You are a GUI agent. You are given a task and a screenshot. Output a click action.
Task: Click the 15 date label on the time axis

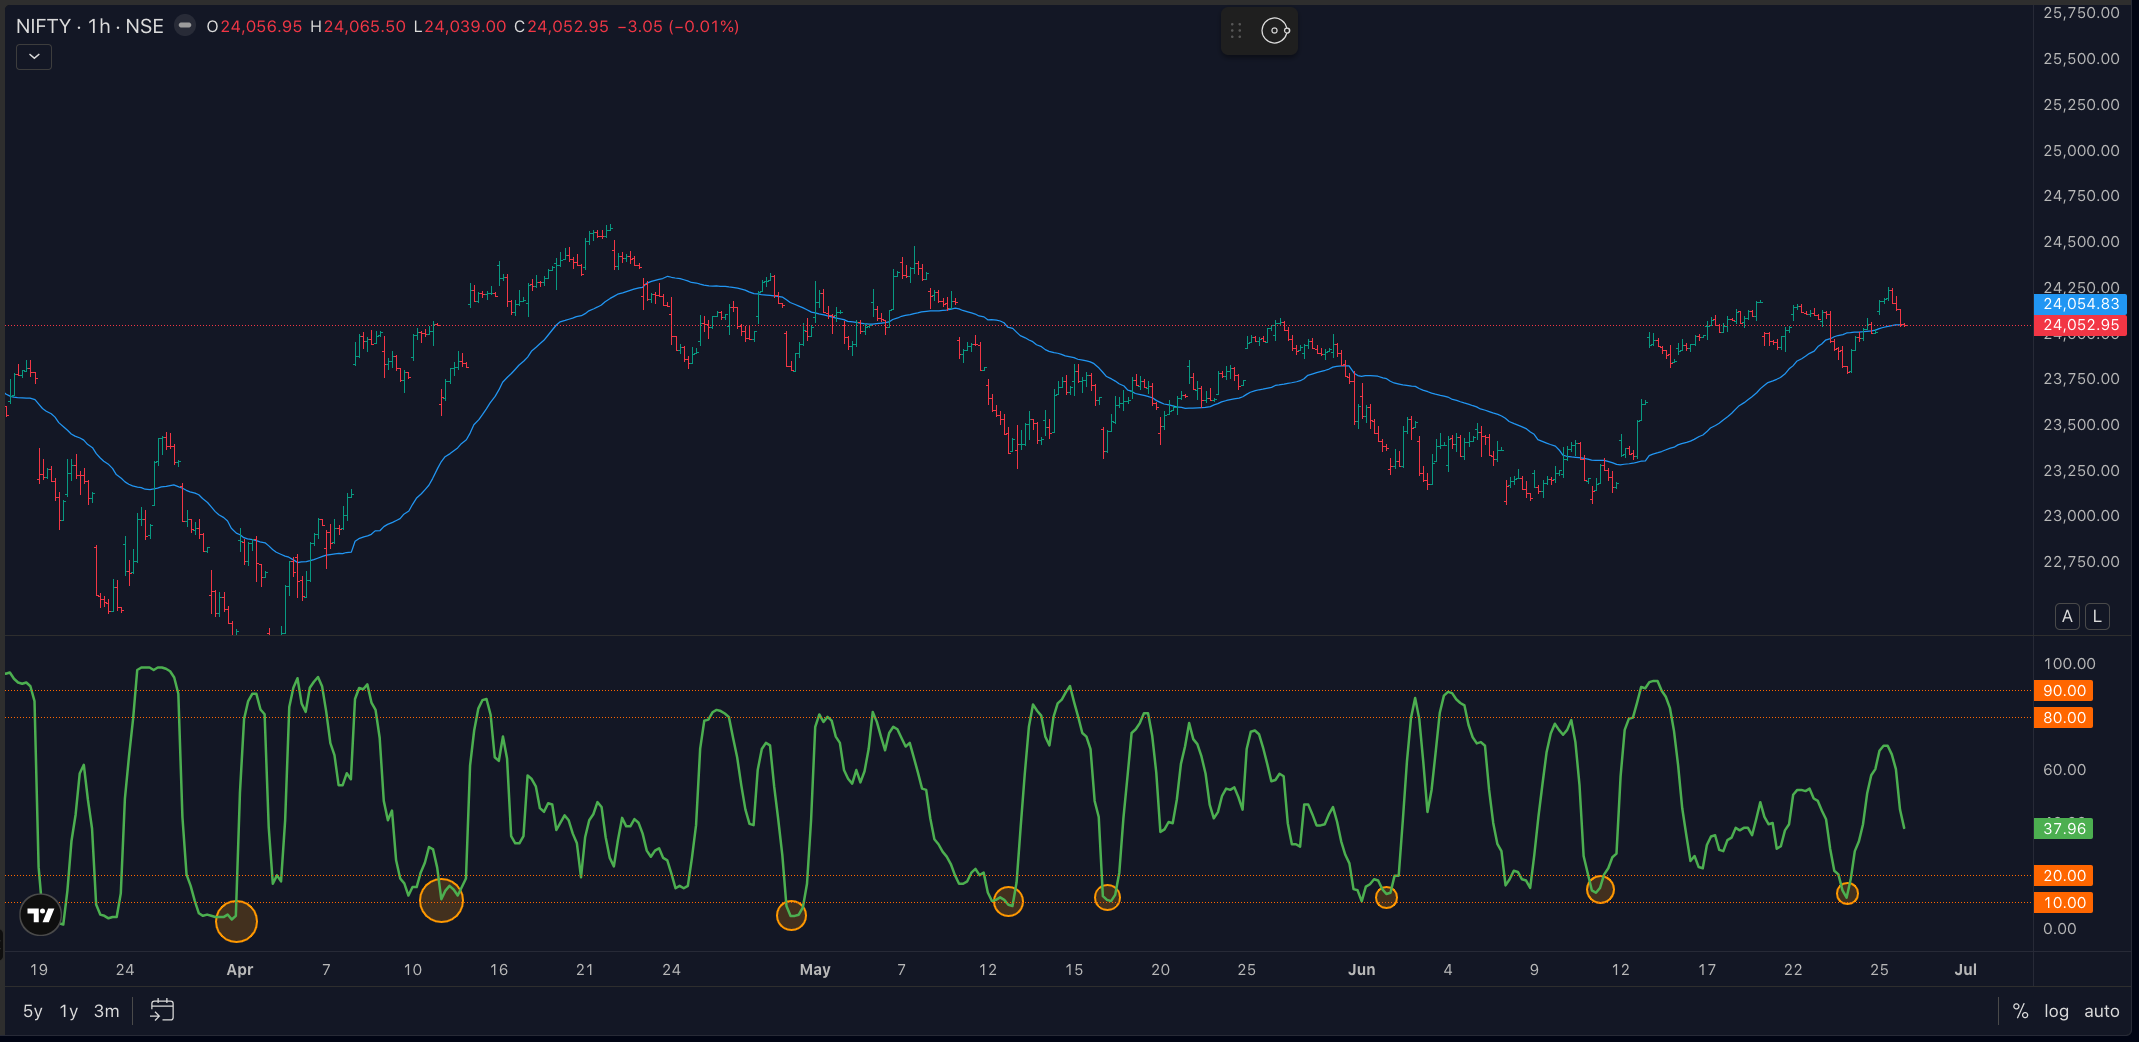(1074, 970)
